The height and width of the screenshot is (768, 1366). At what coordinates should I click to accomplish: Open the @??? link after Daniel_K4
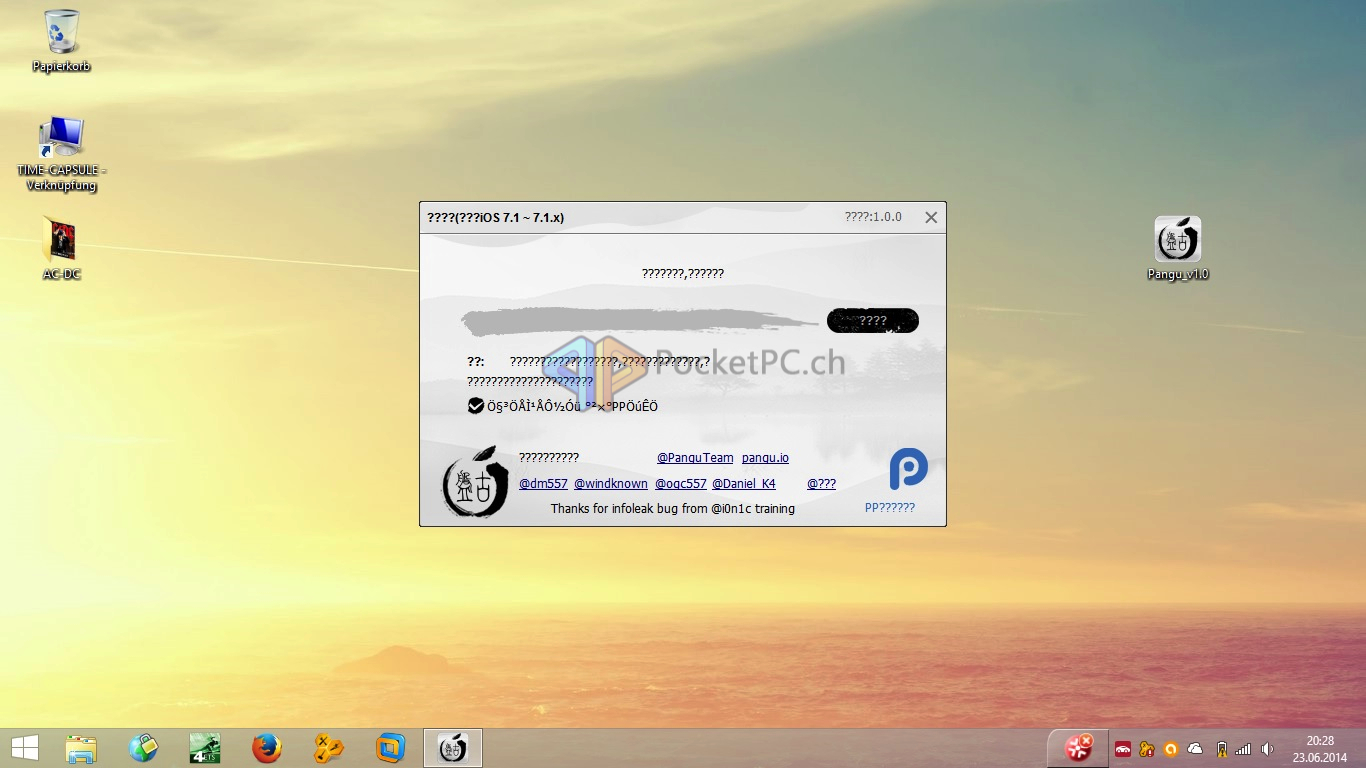pos(821,484)
